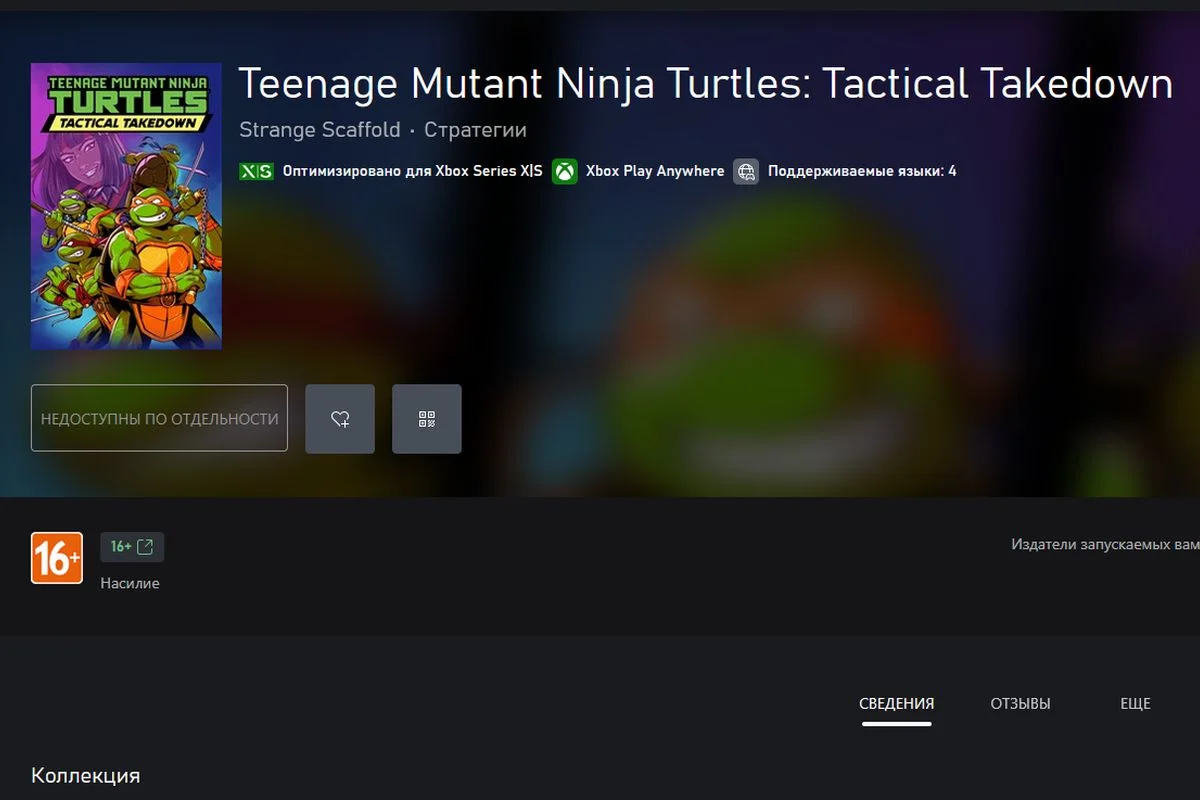The width and height of the screenshot is (1200, 800).
Task: Open the QR code button
Action: [427, 419]
